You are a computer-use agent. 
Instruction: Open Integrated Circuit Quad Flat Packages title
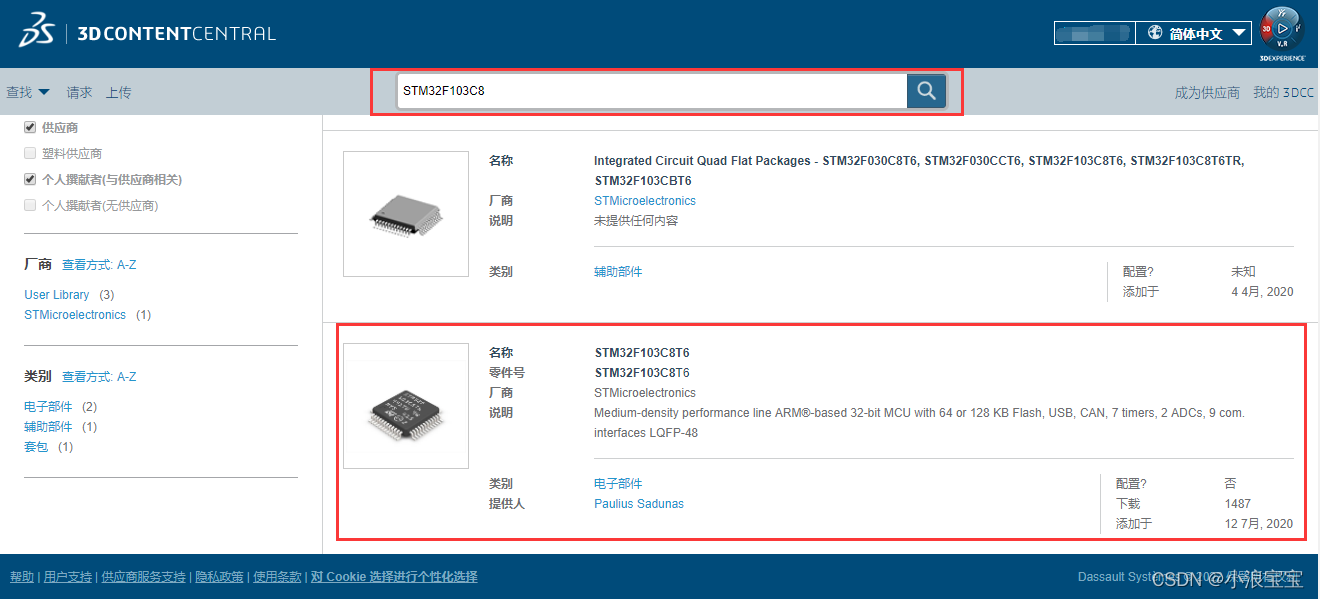(919, 171)
